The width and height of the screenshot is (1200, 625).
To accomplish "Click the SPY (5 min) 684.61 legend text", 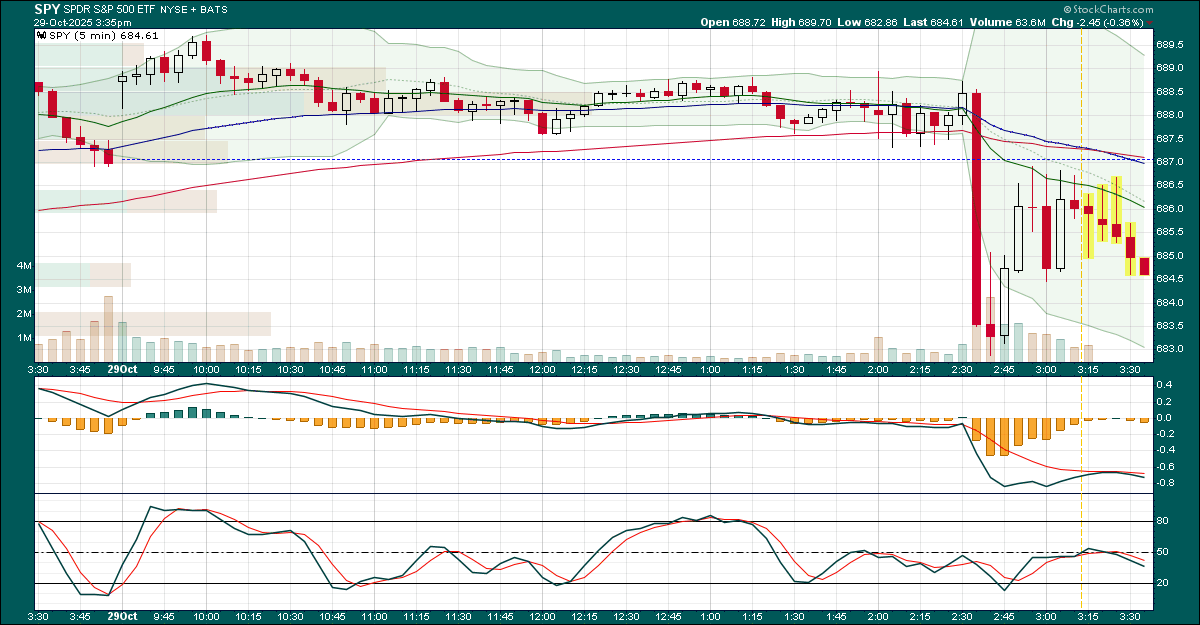I will point(104,36).
